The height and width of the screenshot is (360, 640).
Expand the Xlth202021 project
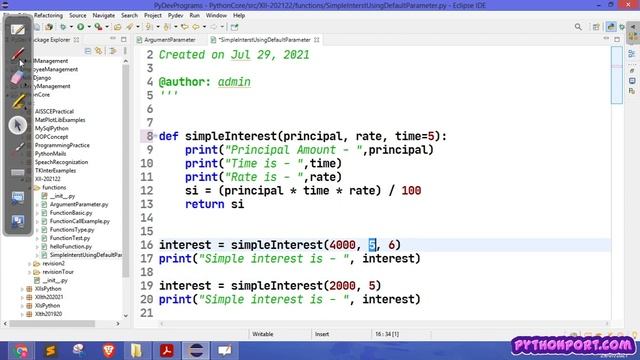22,297
